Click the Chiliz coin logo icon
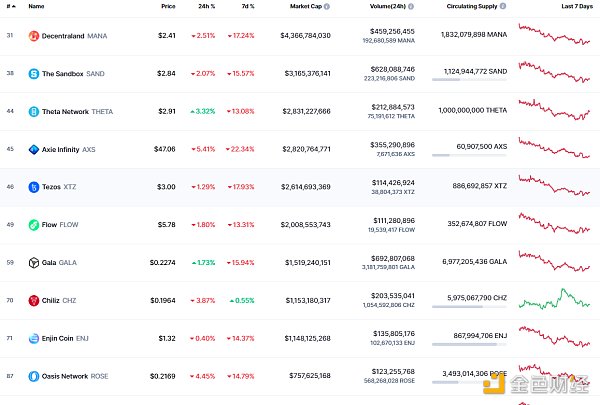 (34, 300)
